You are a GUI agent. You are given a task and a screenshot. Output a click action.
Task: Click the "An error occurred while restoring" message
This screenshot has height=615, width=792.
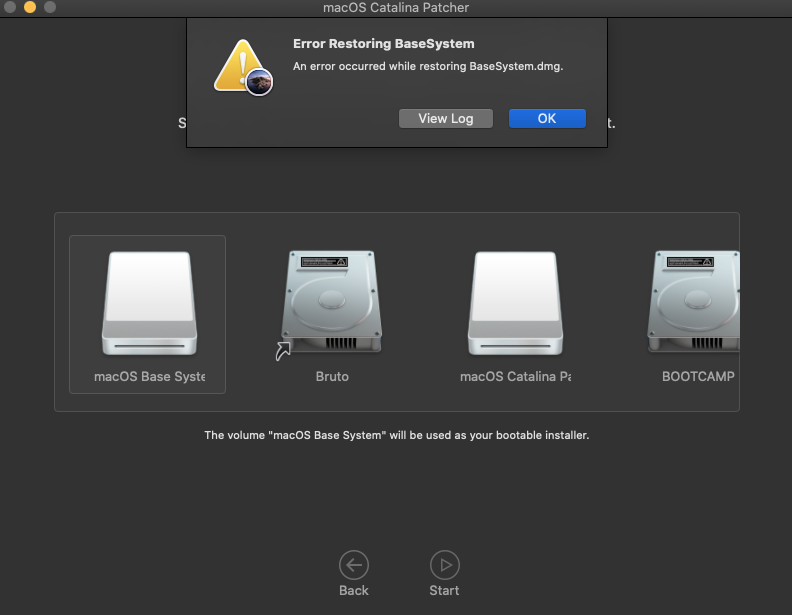click(428, 67)
